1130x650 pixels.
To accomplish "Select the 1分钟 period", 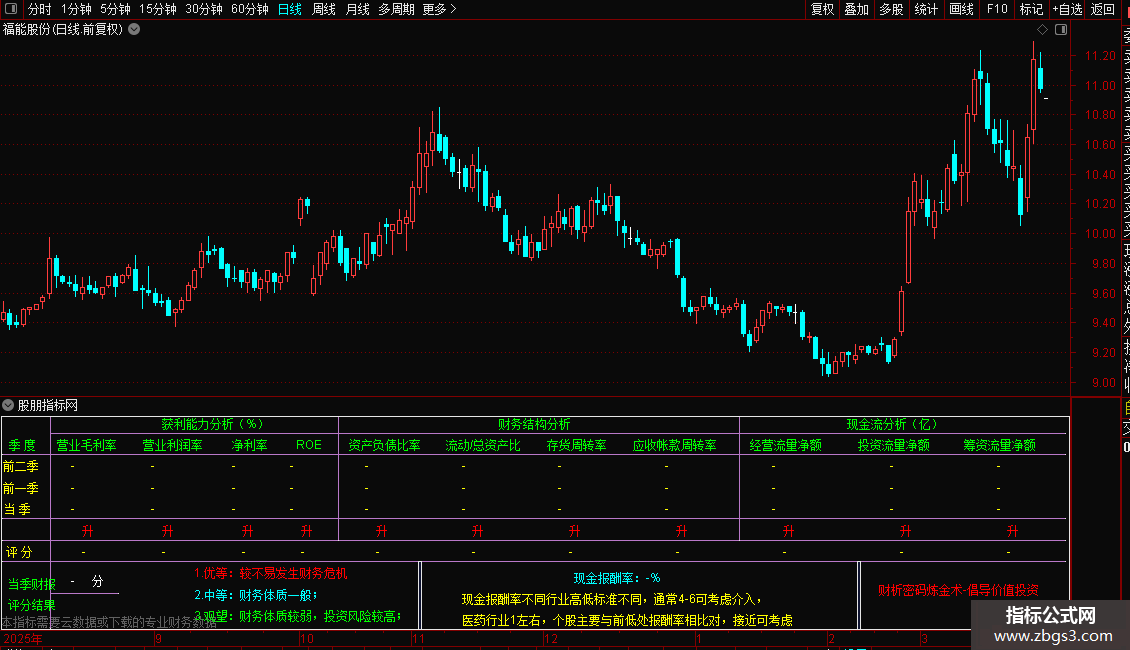I will click(x=76, y=9).
